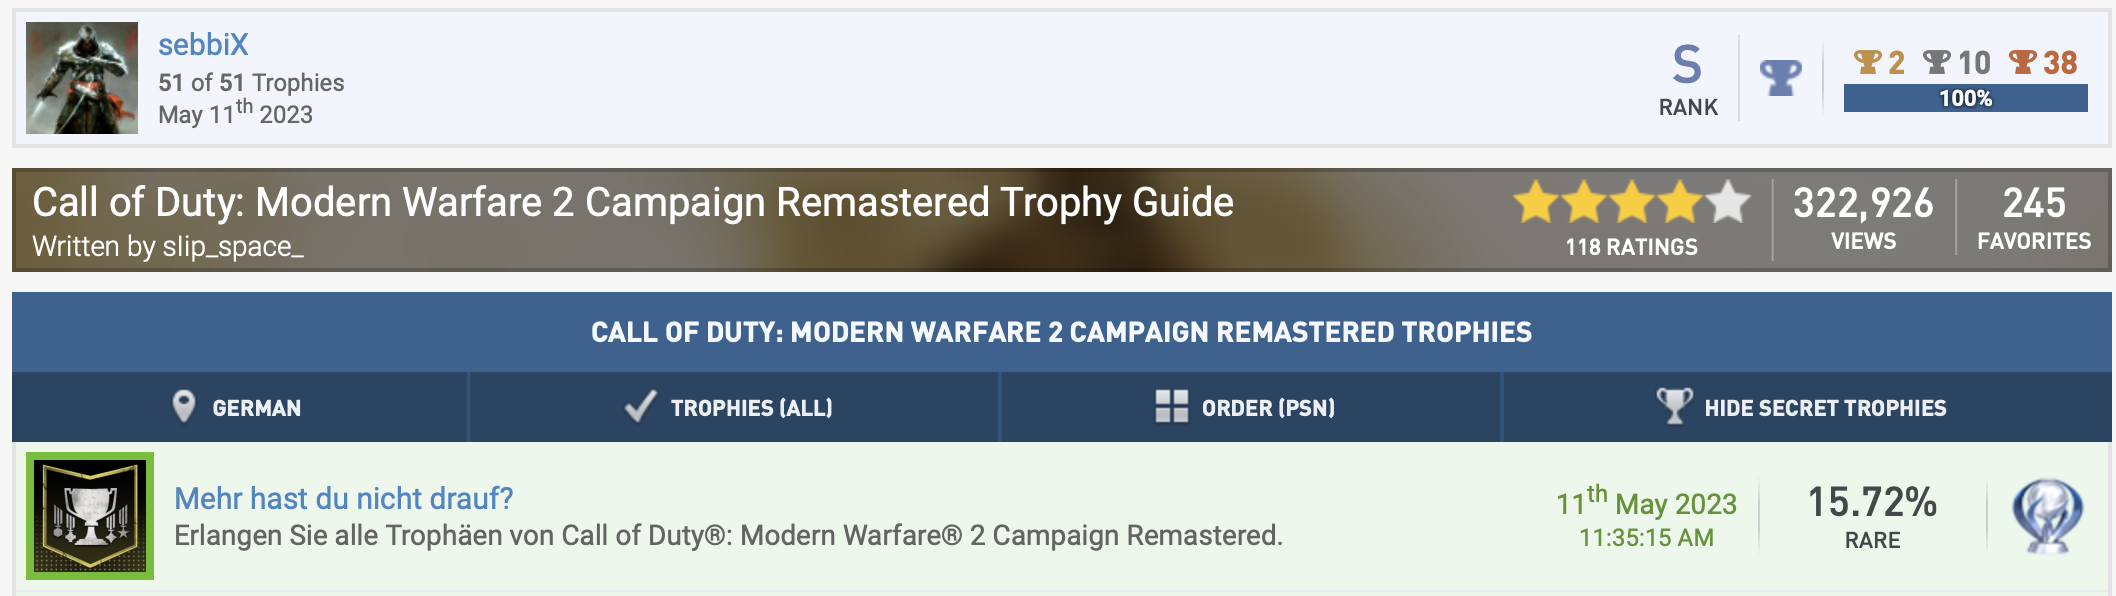Click the bronze trophy count icon

click(2022, 62)
